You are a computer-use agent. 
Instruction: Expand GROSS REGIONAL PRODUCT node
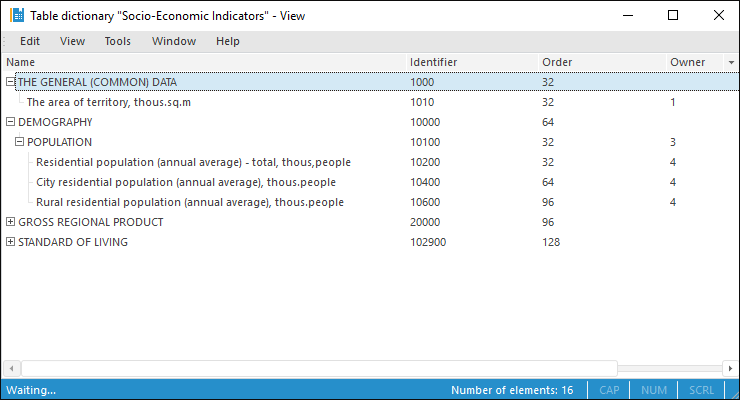10,222
